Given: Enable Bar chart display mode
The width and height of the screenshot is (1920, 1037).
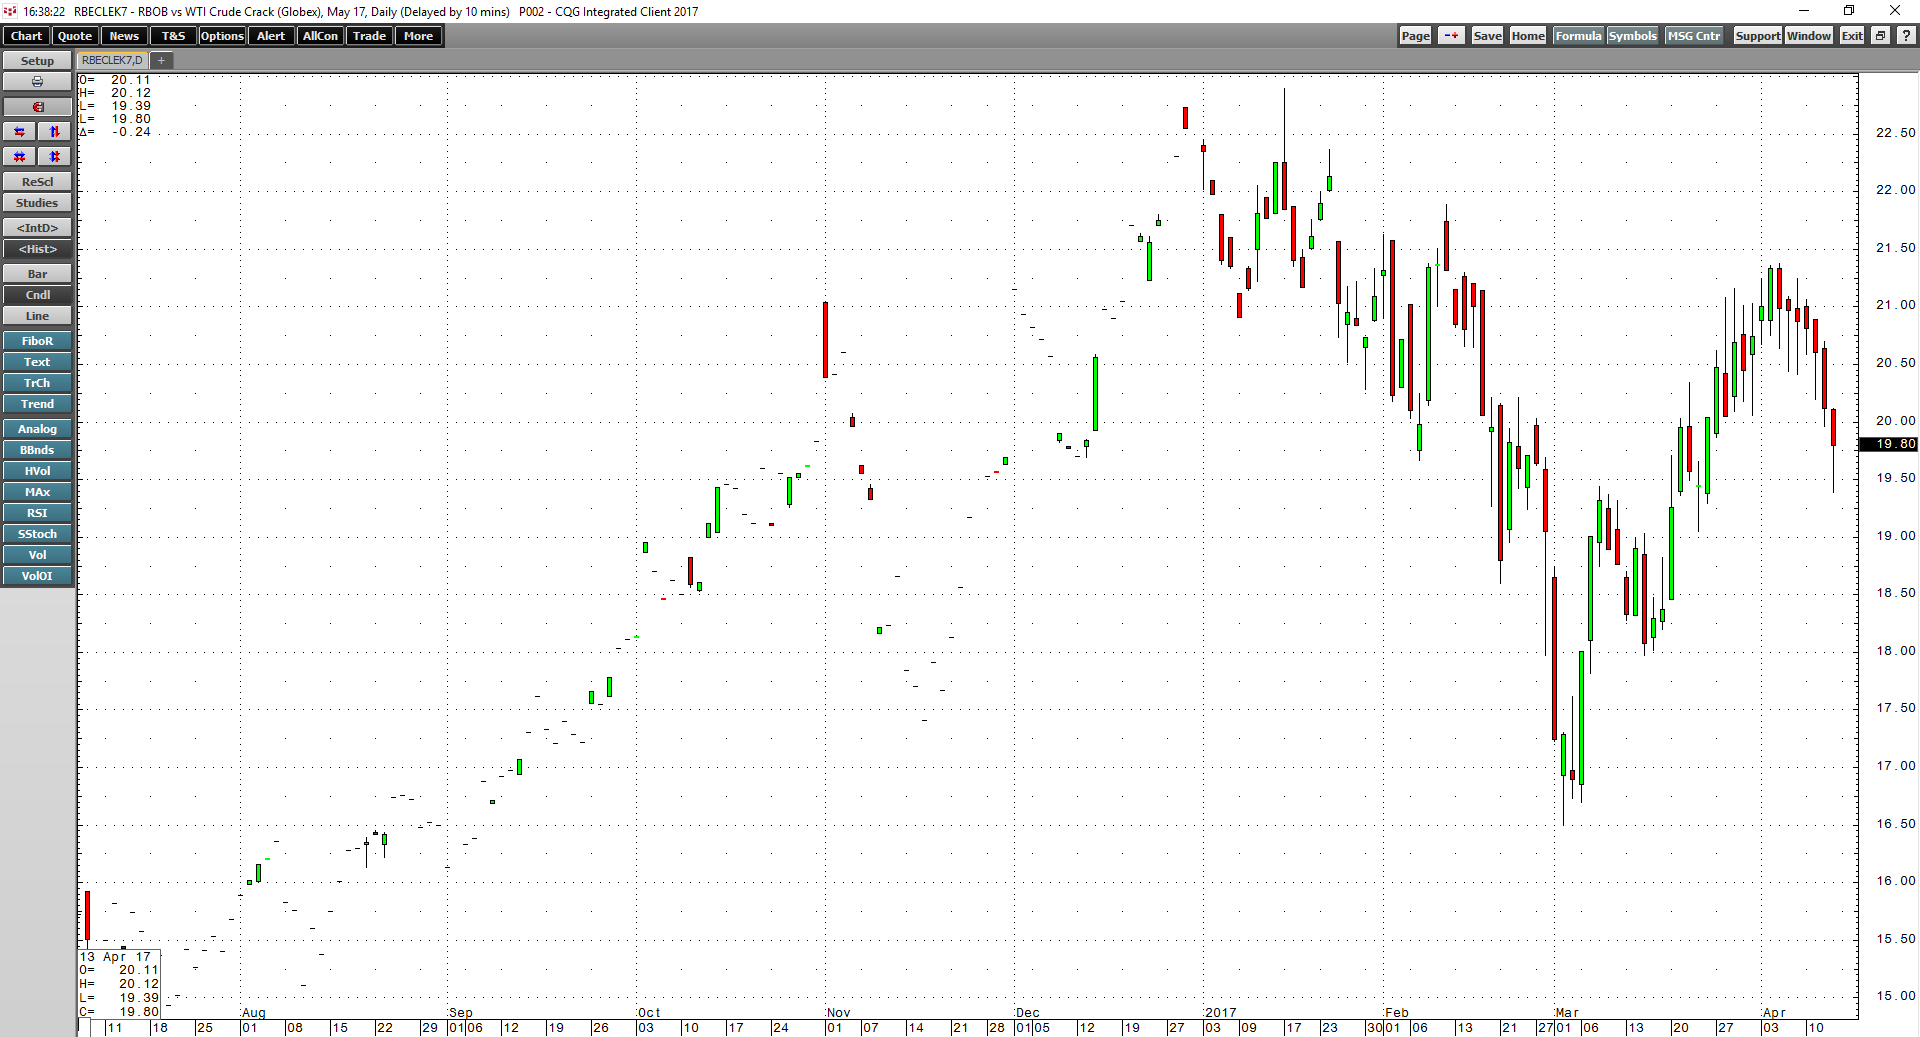Looking at the screenshot, I should [x=37, y=273].
